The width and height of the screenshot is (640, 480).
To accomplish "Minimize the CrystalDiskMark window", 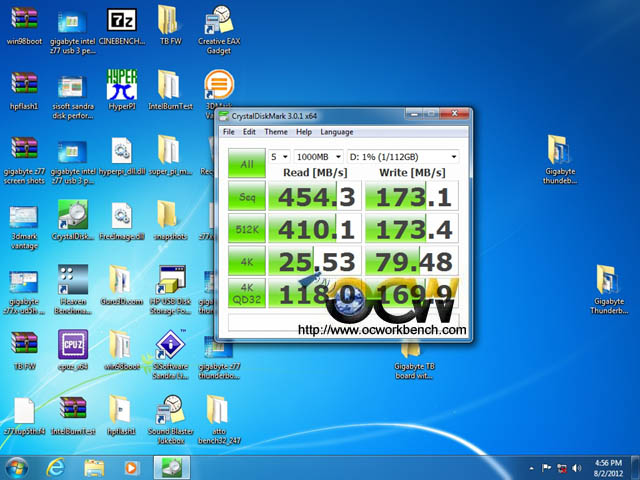I will pos(414,114).
